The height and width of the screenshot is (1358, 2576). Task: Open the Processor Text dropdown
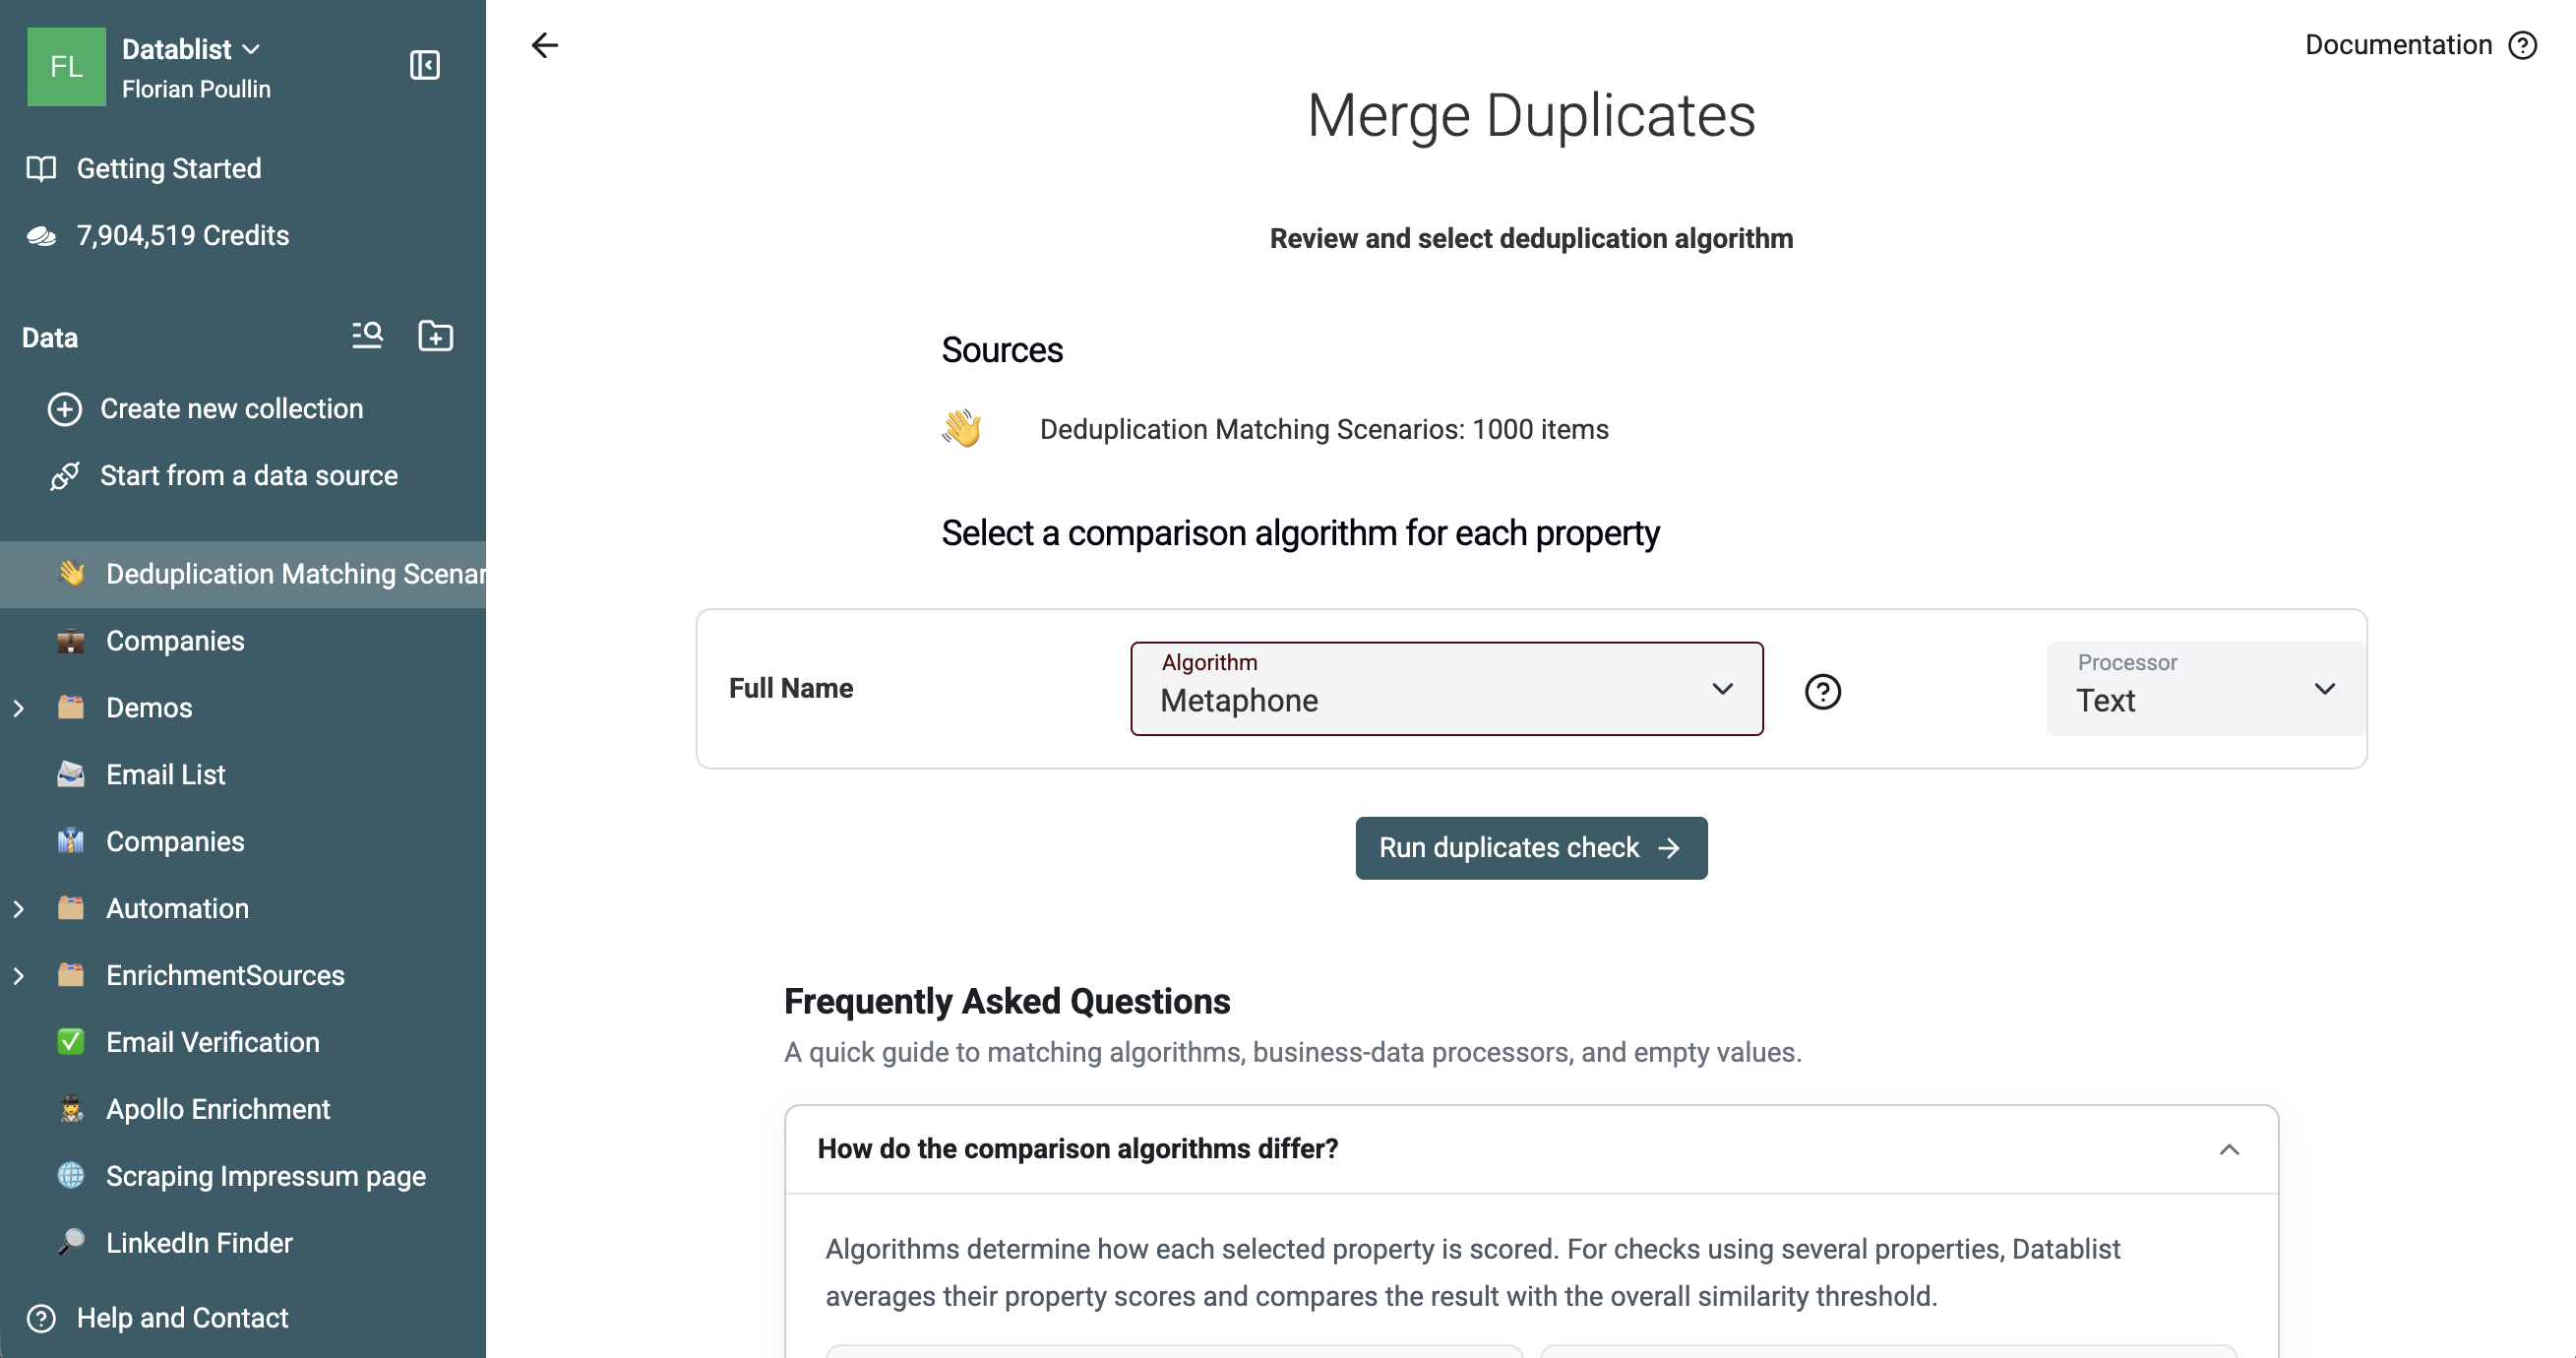pos(2205,689)
